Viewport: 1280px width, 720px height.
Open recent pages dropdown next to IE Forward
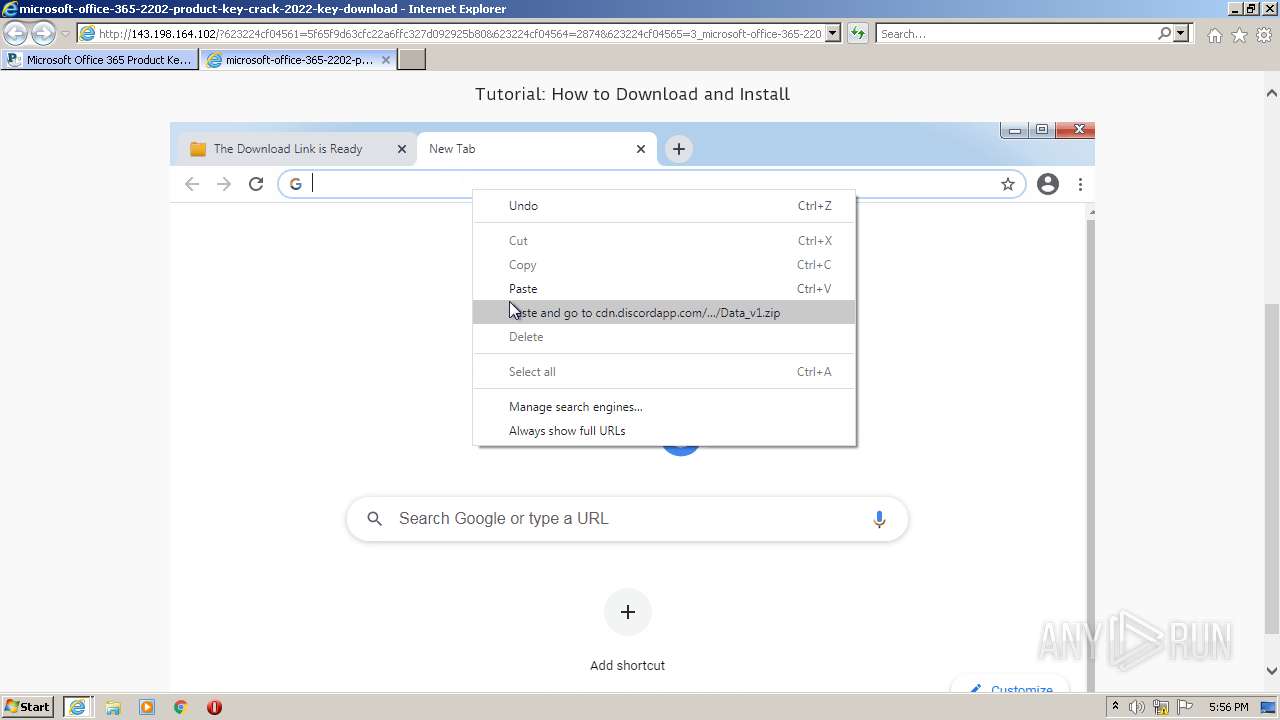[65, 34]
